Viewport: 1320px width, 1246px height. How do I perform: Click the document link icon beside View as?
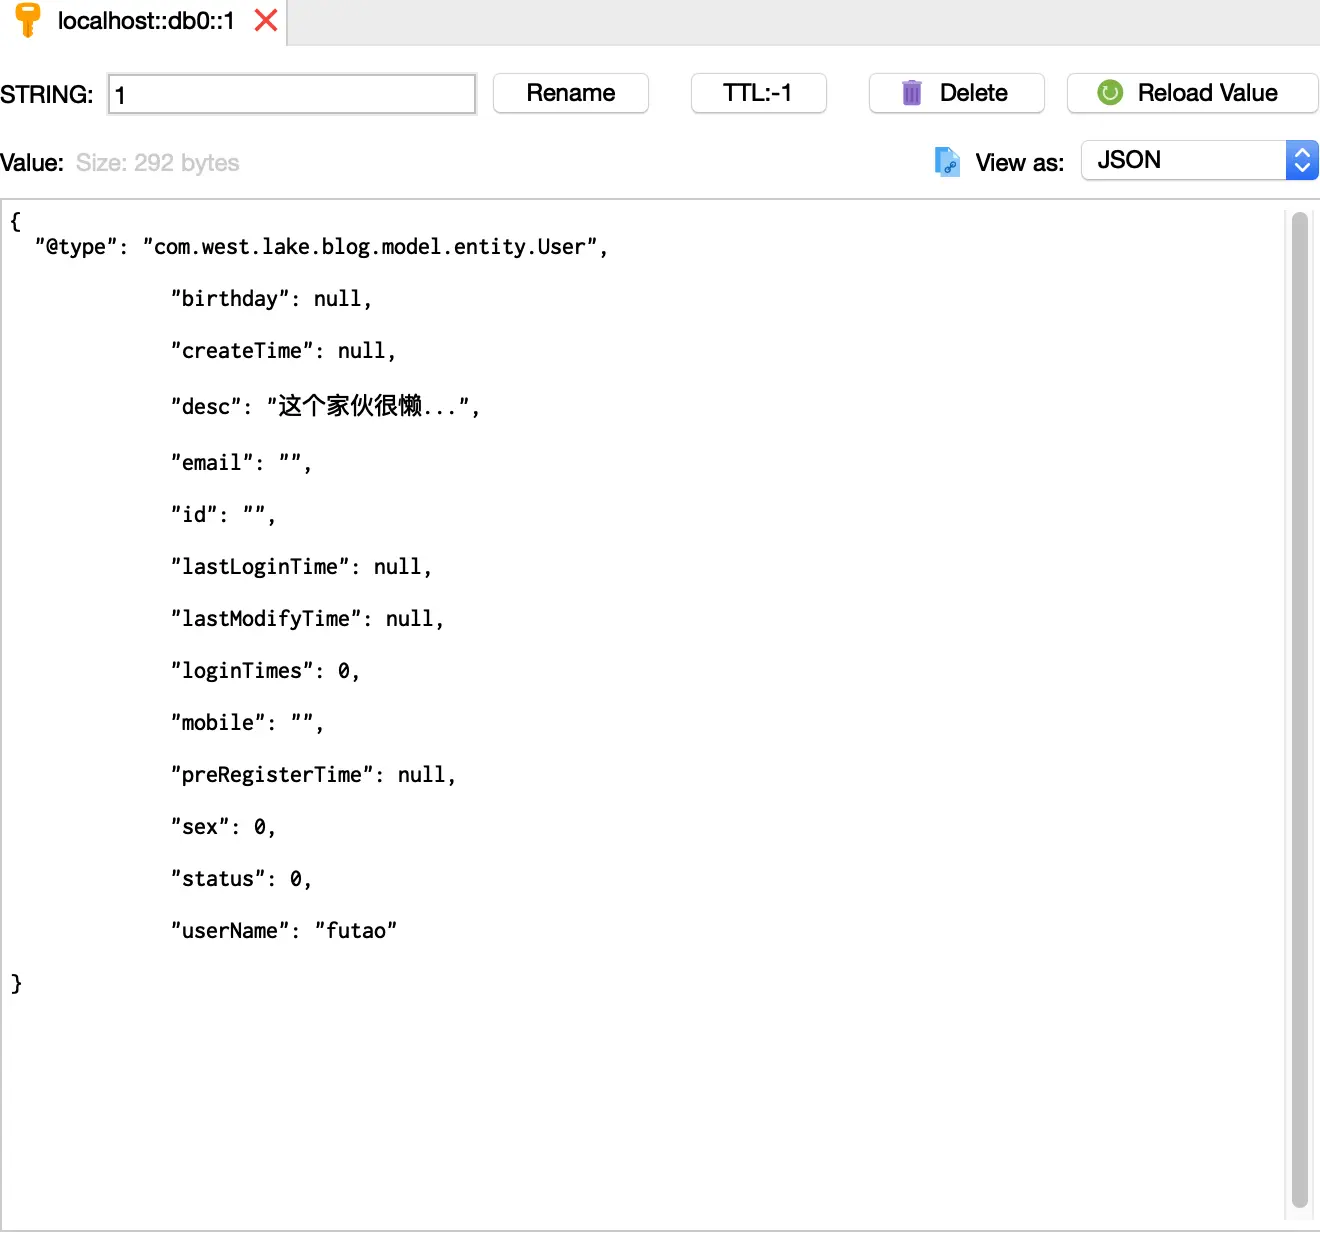point(947,161)
